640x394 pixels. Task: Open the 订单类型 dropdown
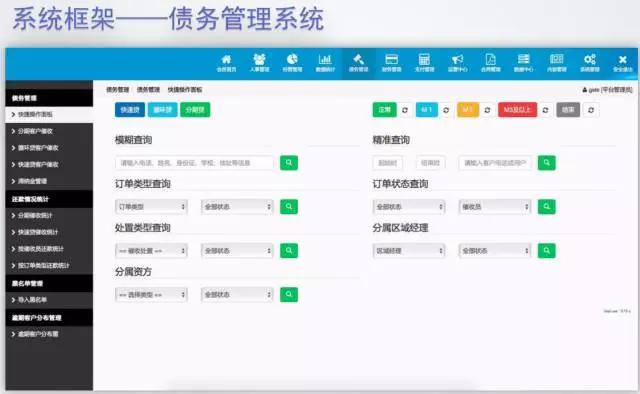[151, 207]
